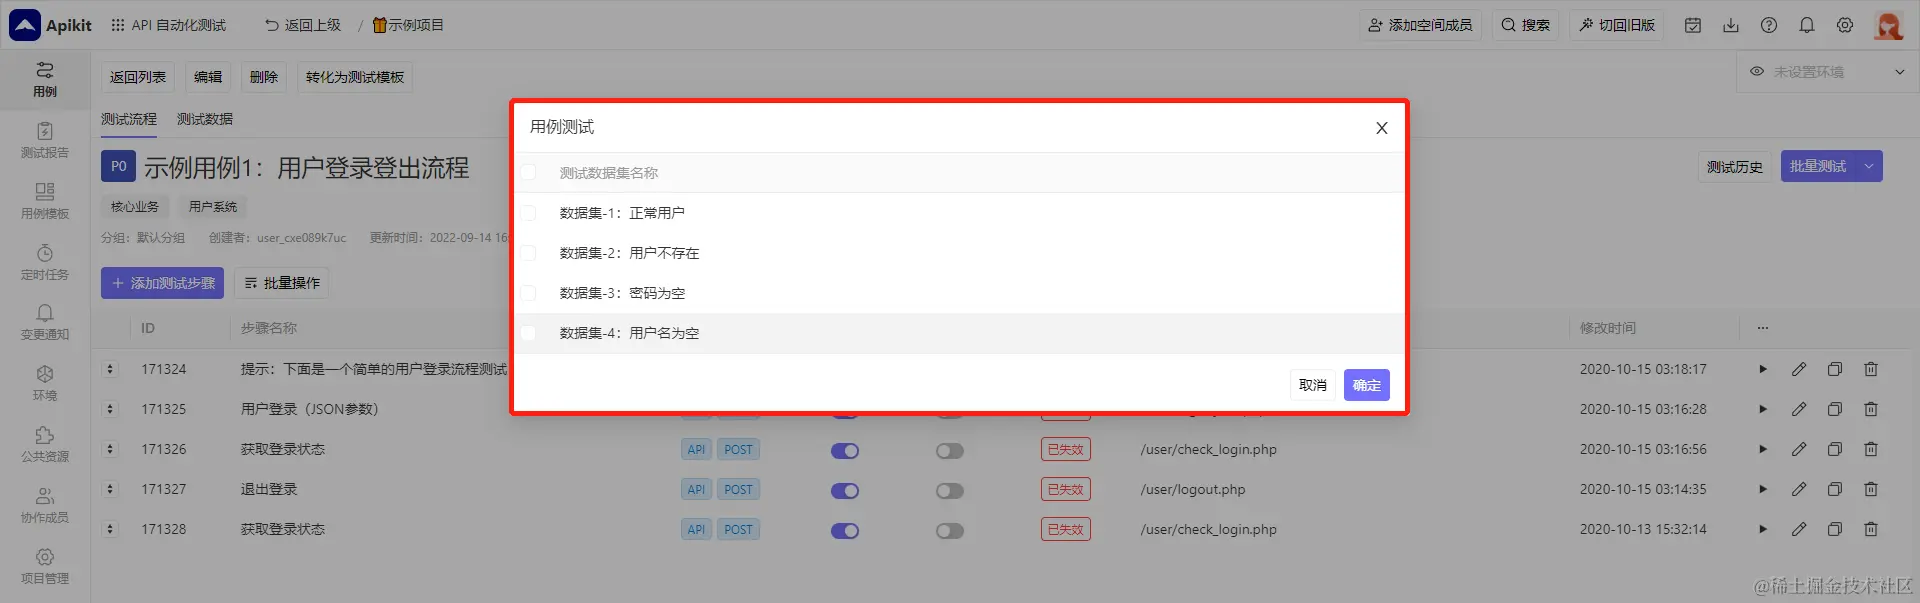Open 协作成员 in the sidebar
The height and width of the screenshot is (603, 1920).
tap(45, 506)
